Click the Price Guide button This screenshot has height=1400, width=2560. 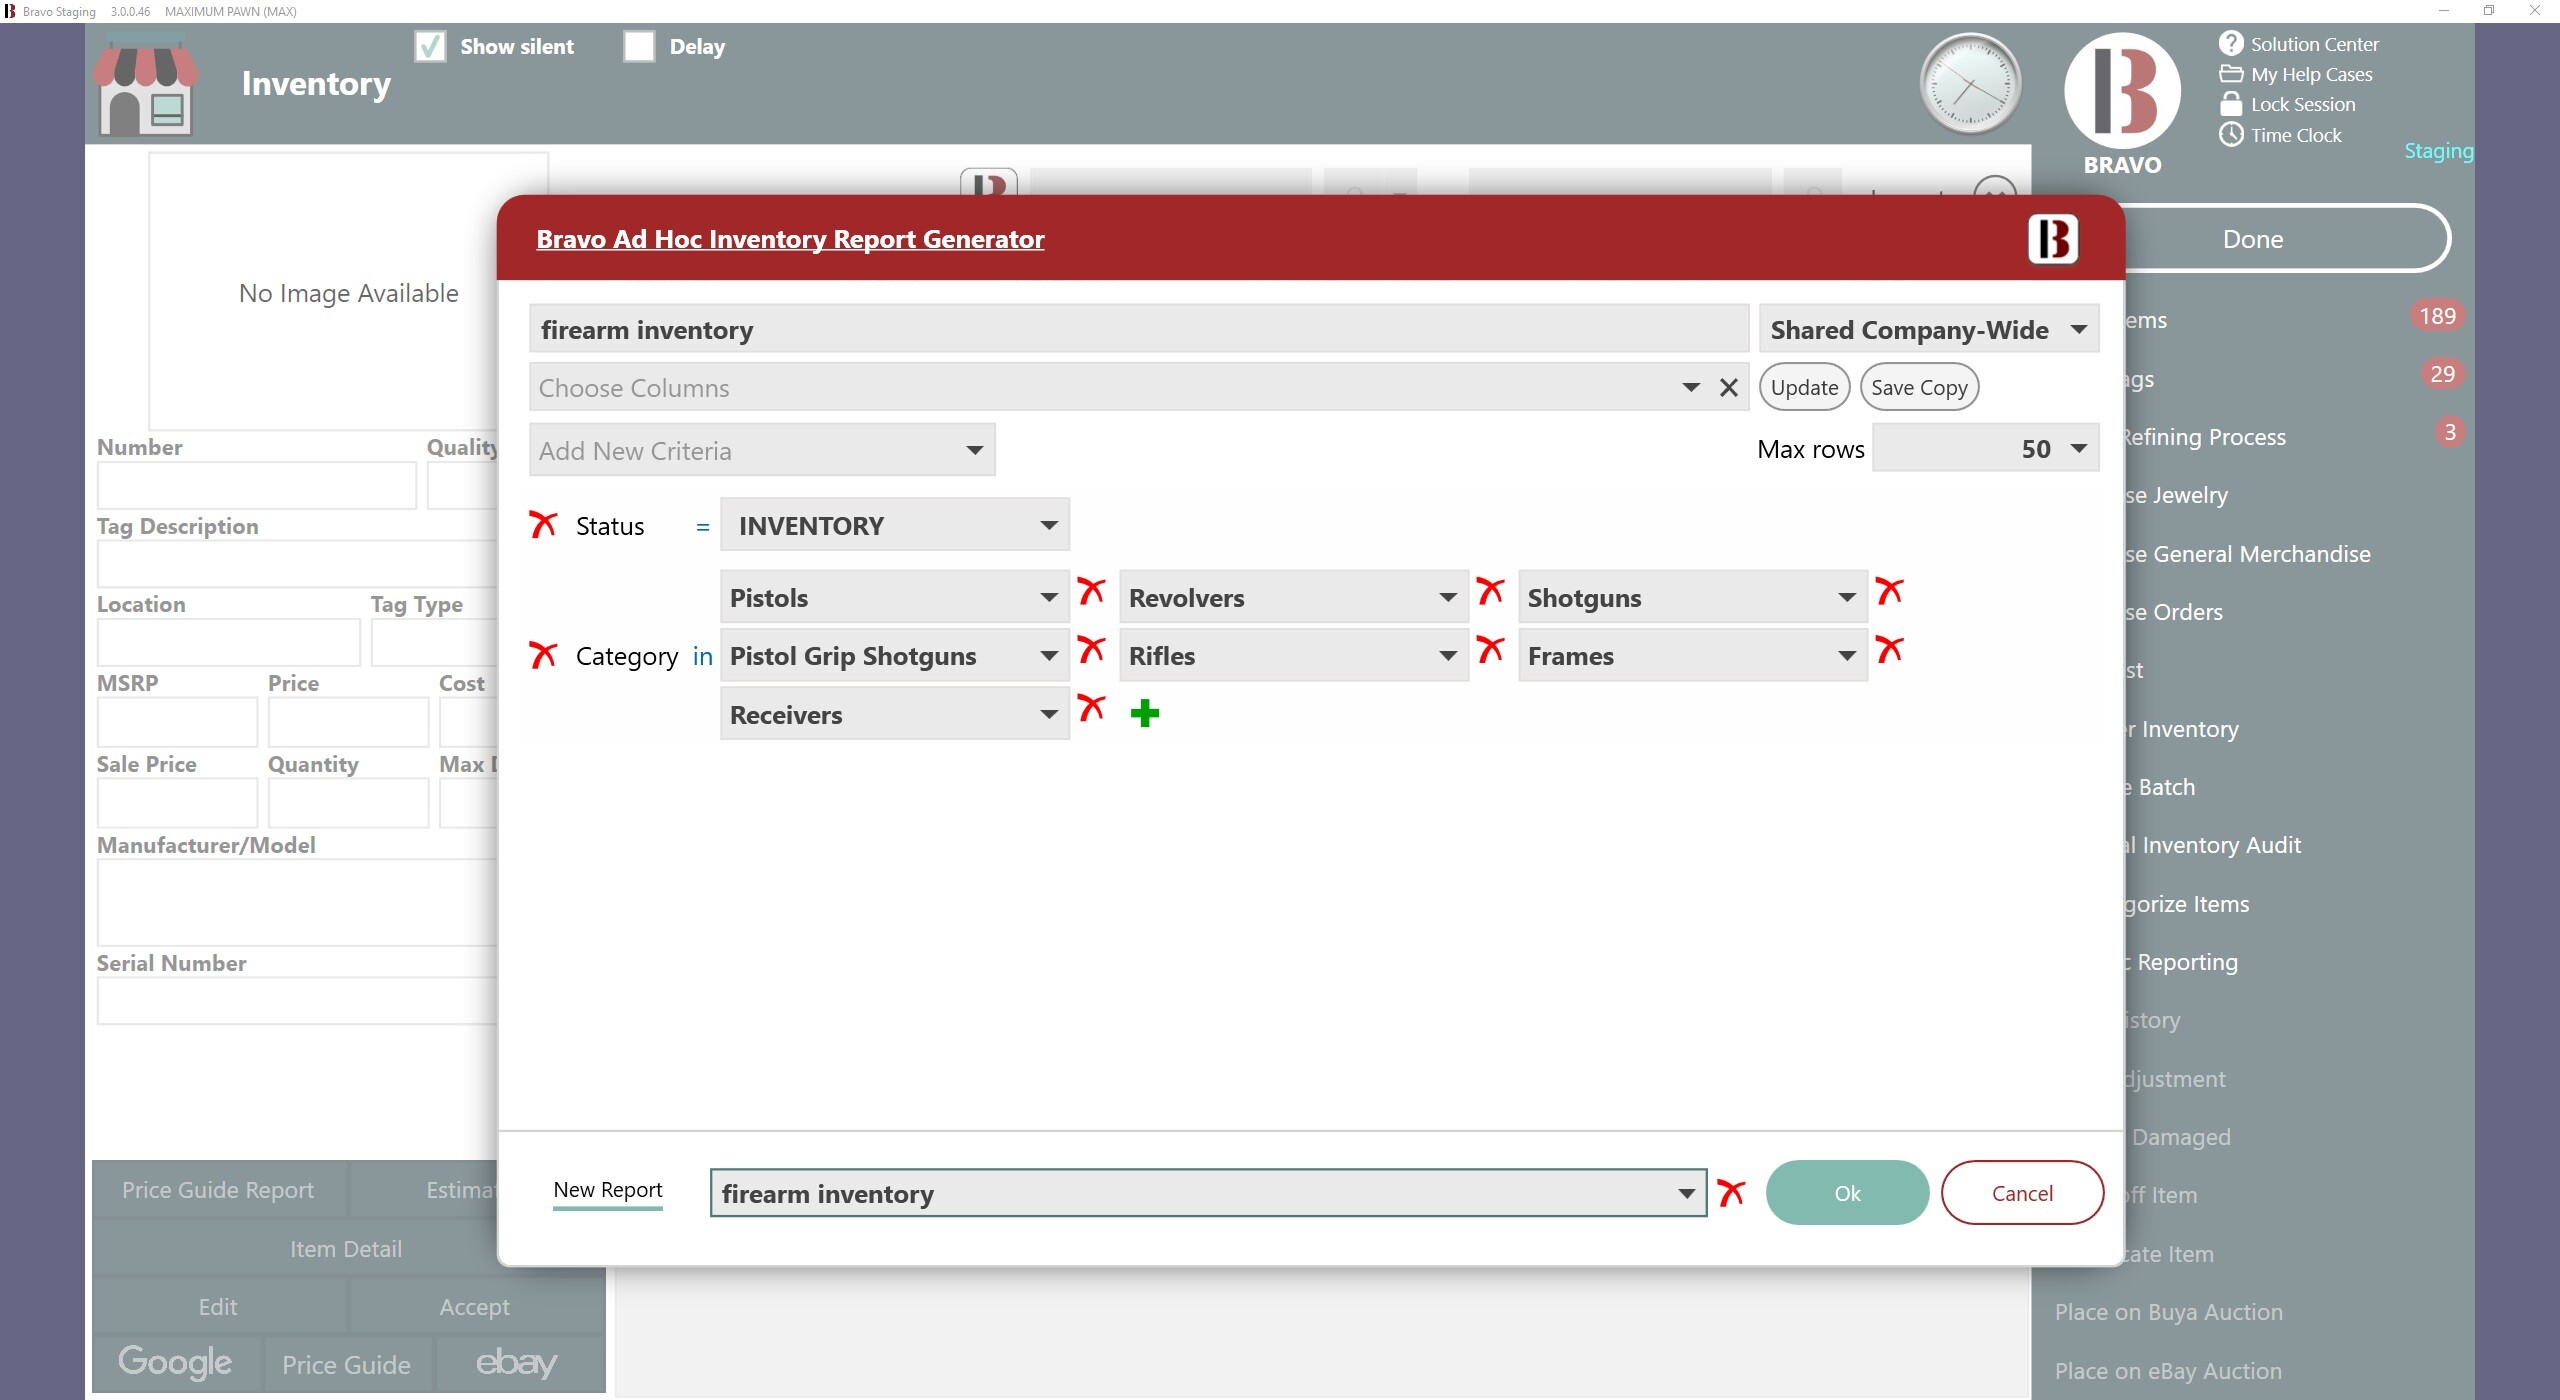346,1365
